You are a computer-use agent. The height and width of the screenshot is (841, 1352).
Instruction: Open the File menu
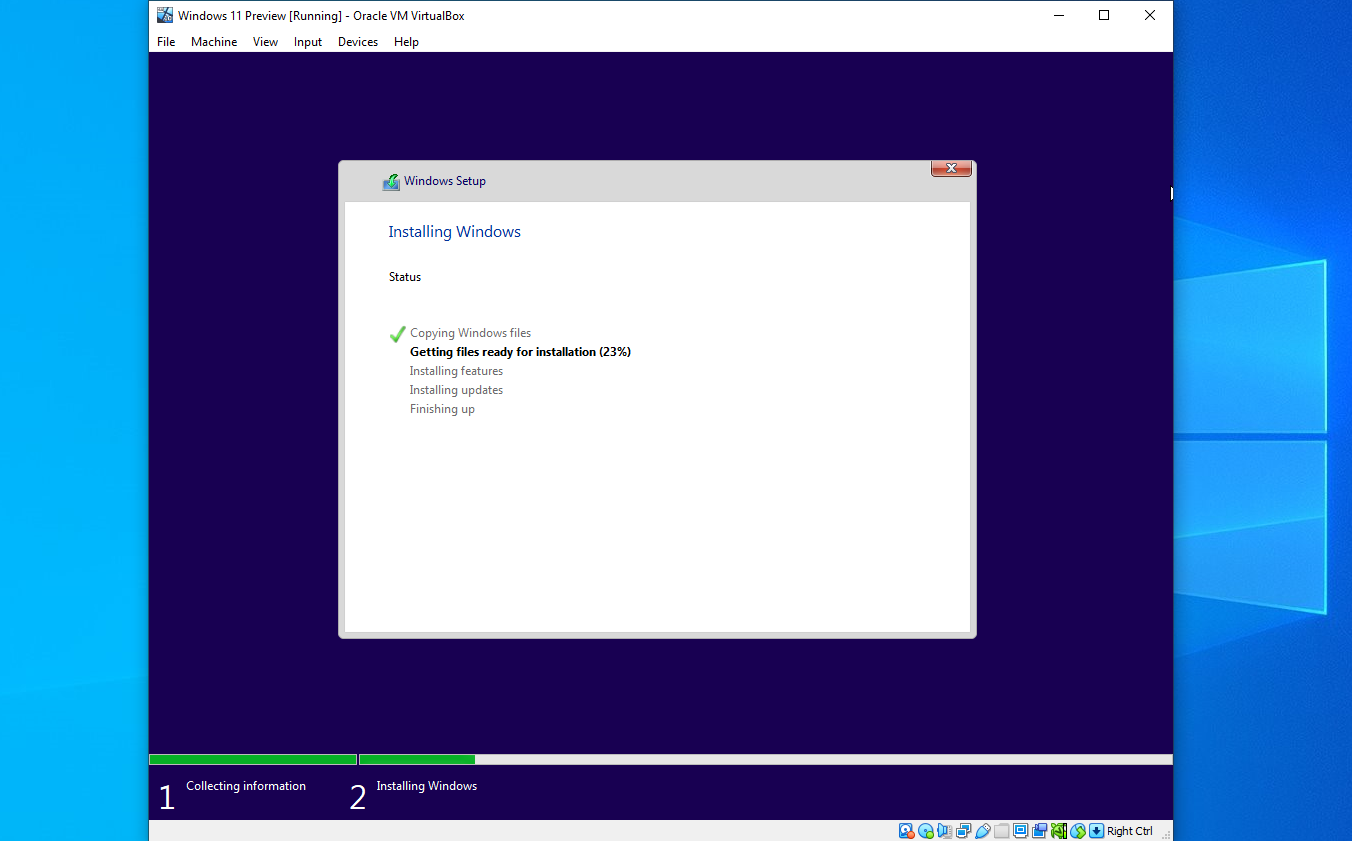[x=166, y=42]
